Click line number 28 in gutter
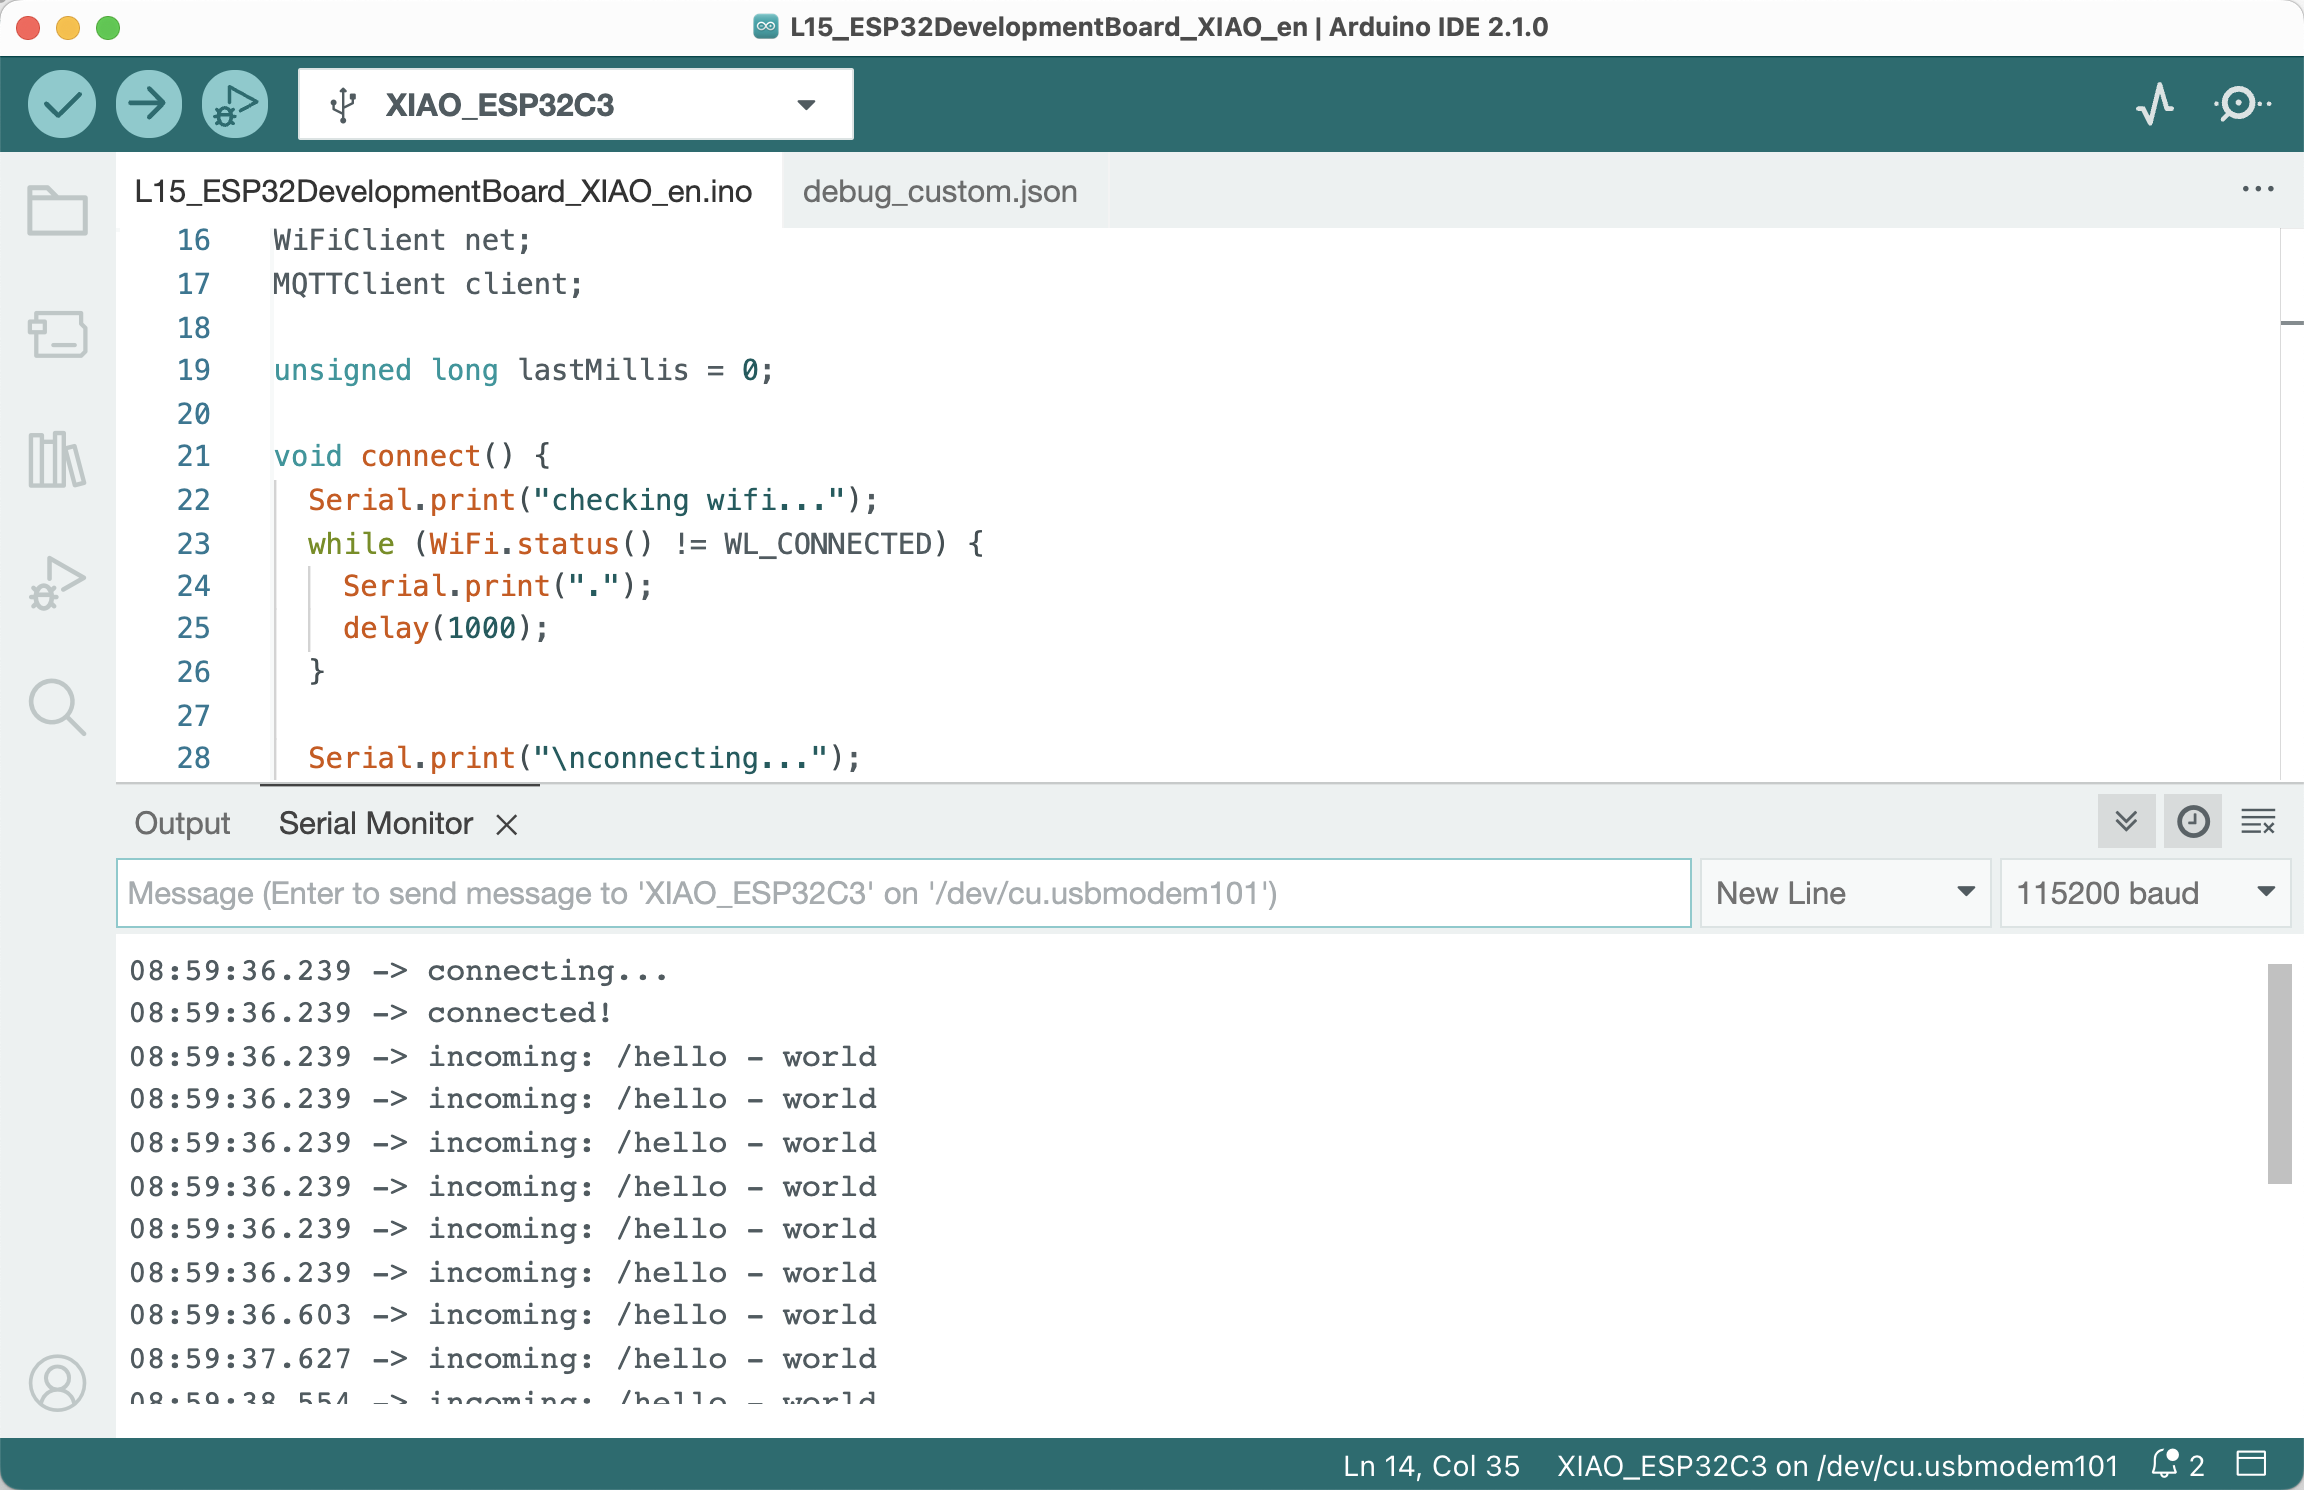 pyautogui.click(x=194, y=758)
